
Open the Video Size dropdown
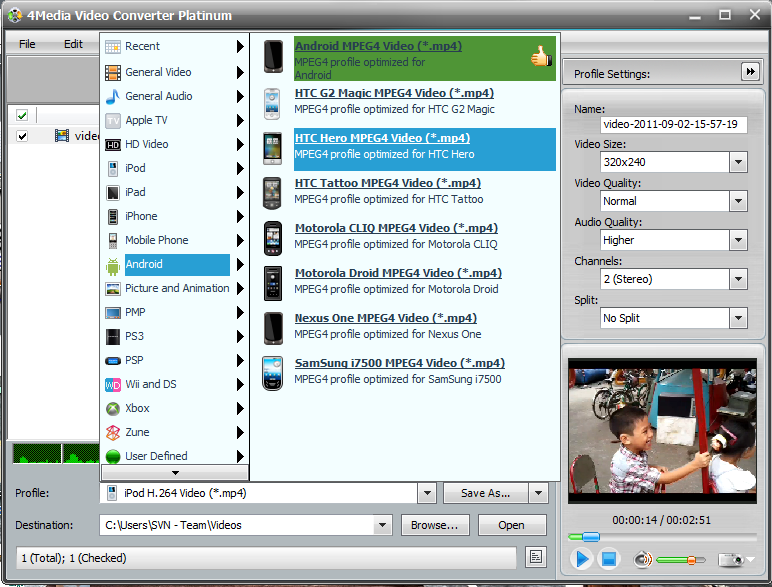738,162
